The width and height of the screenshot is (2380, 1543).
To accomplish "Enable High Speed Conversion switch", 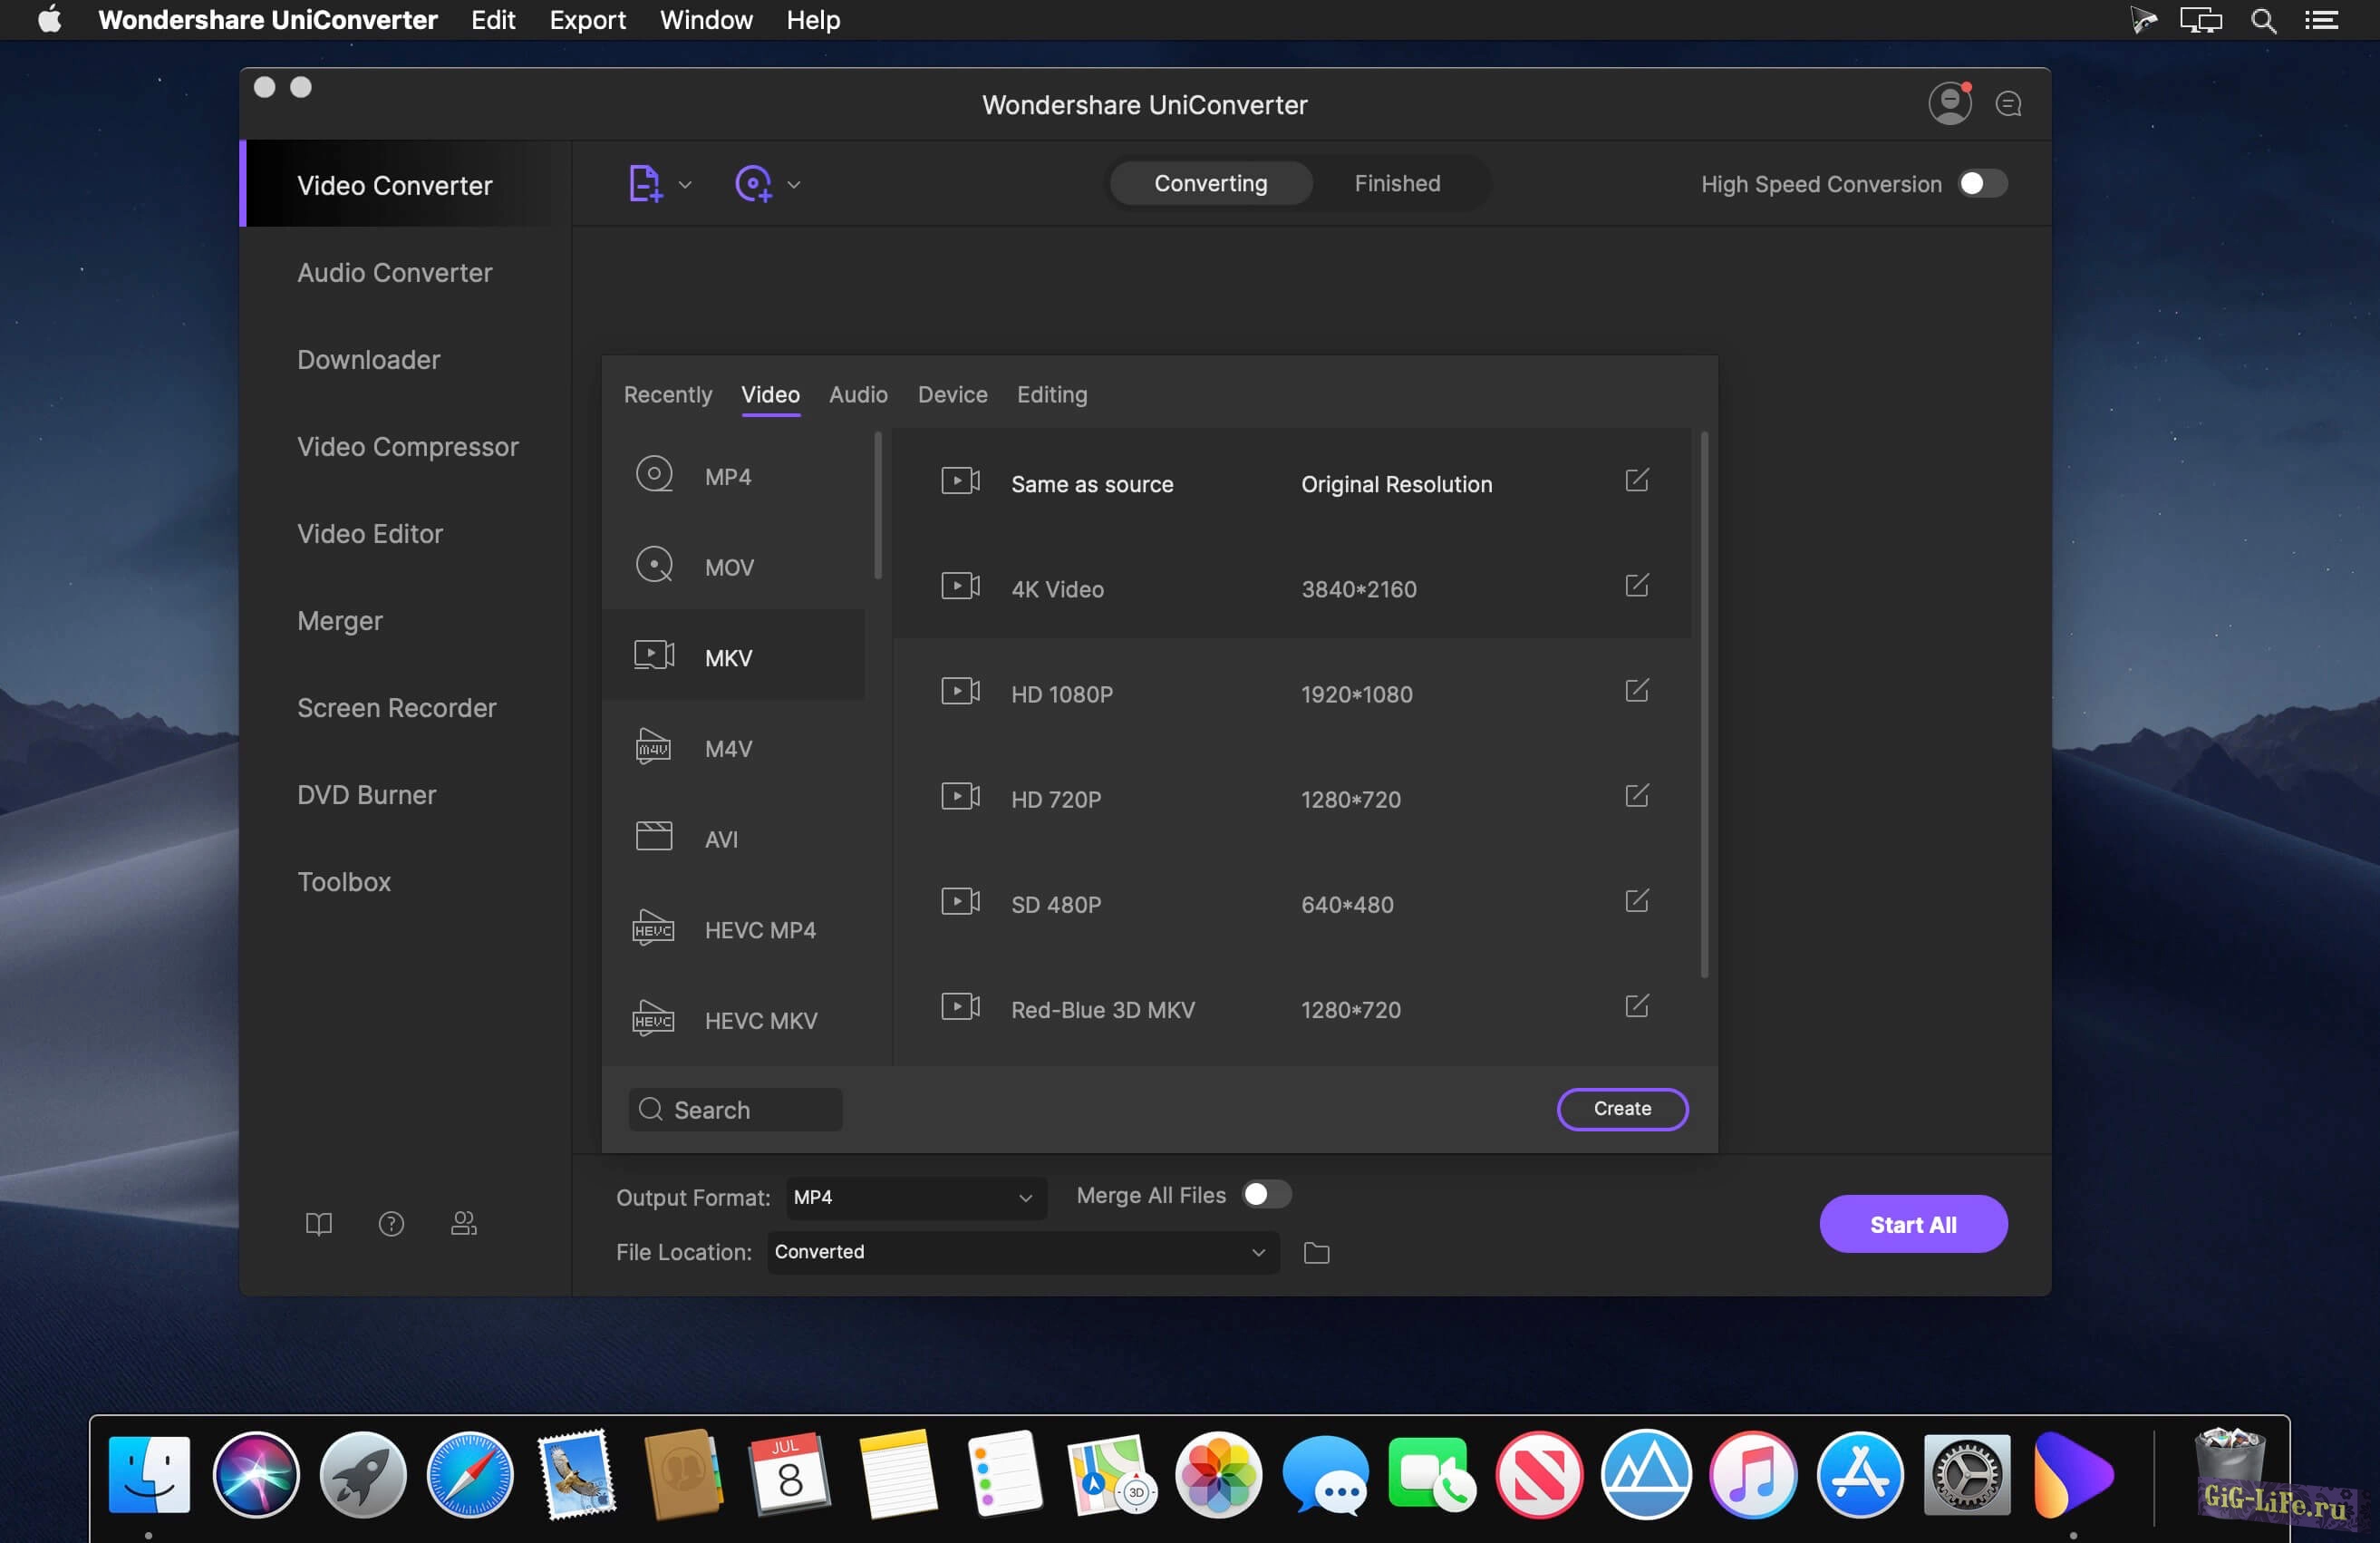I will pyautogui.click(x=1981, y=184).
